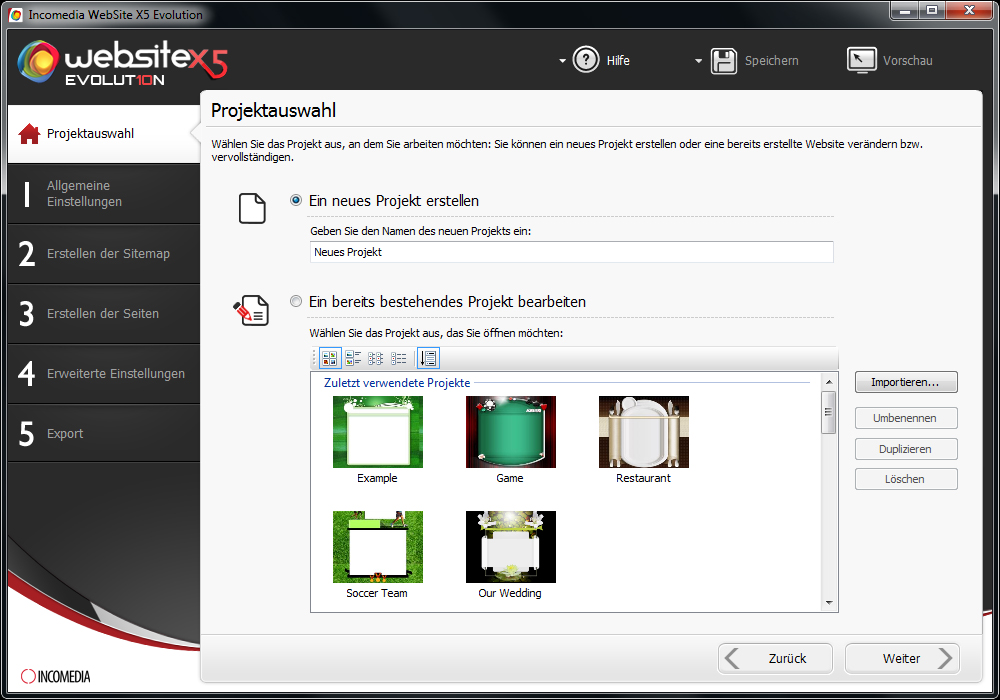Switch to the list view of projects

(398, 358)
